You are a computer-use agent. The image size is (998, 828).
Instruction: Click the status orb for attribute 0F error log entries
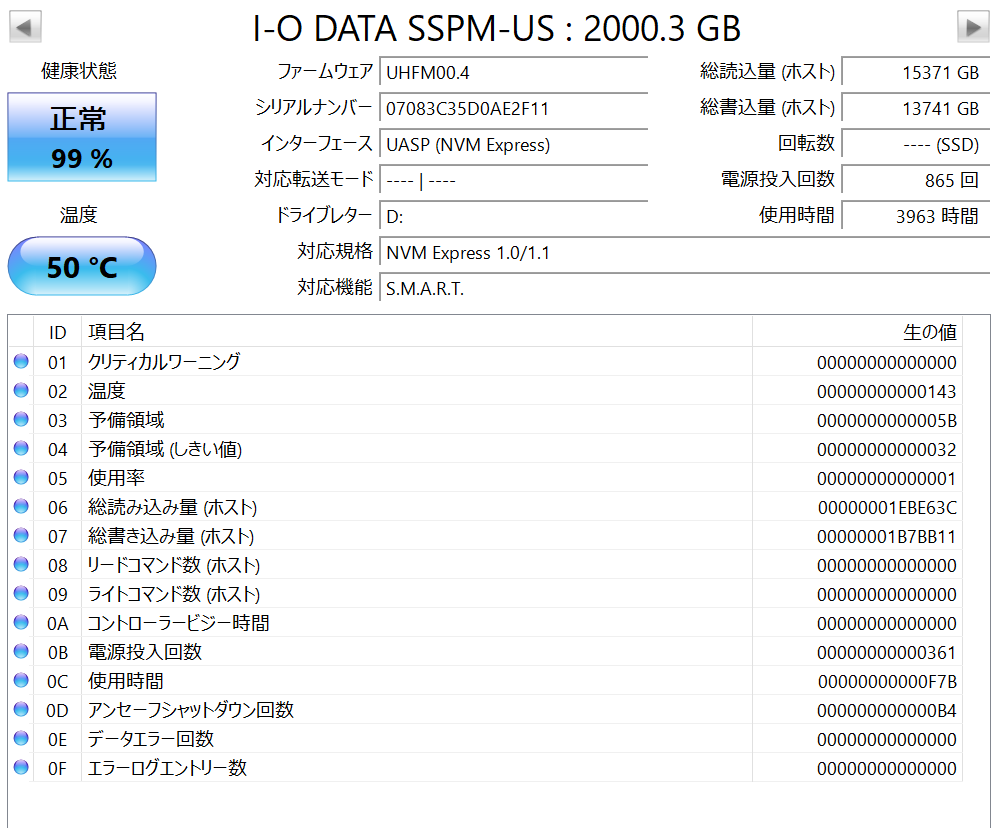point(21,768)
